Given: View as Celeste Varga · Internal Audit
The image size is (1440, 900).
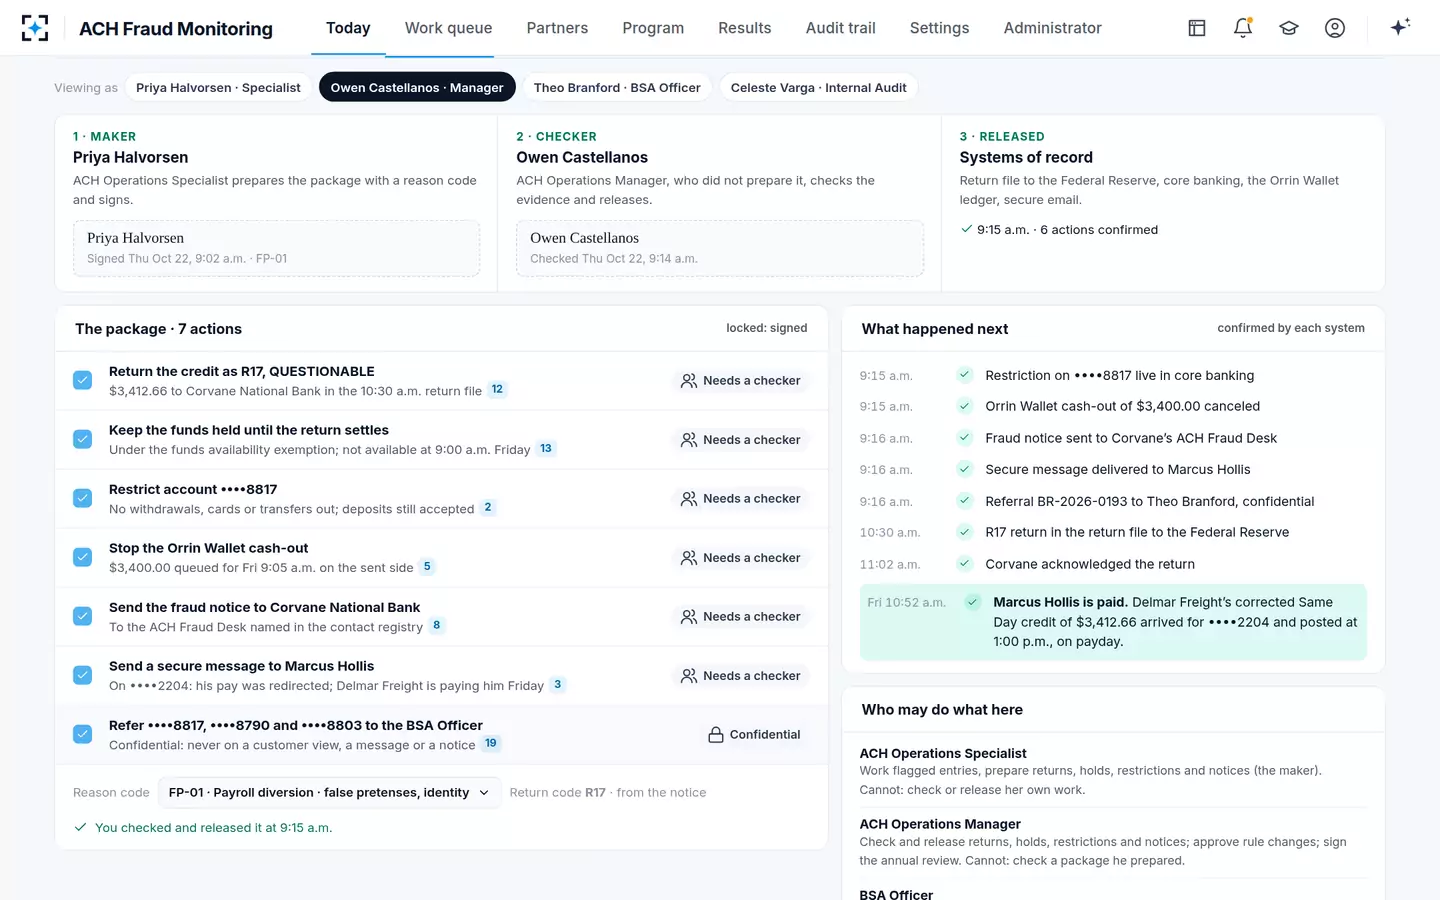Looking at the screenshot, I should [x=818, y=88].
